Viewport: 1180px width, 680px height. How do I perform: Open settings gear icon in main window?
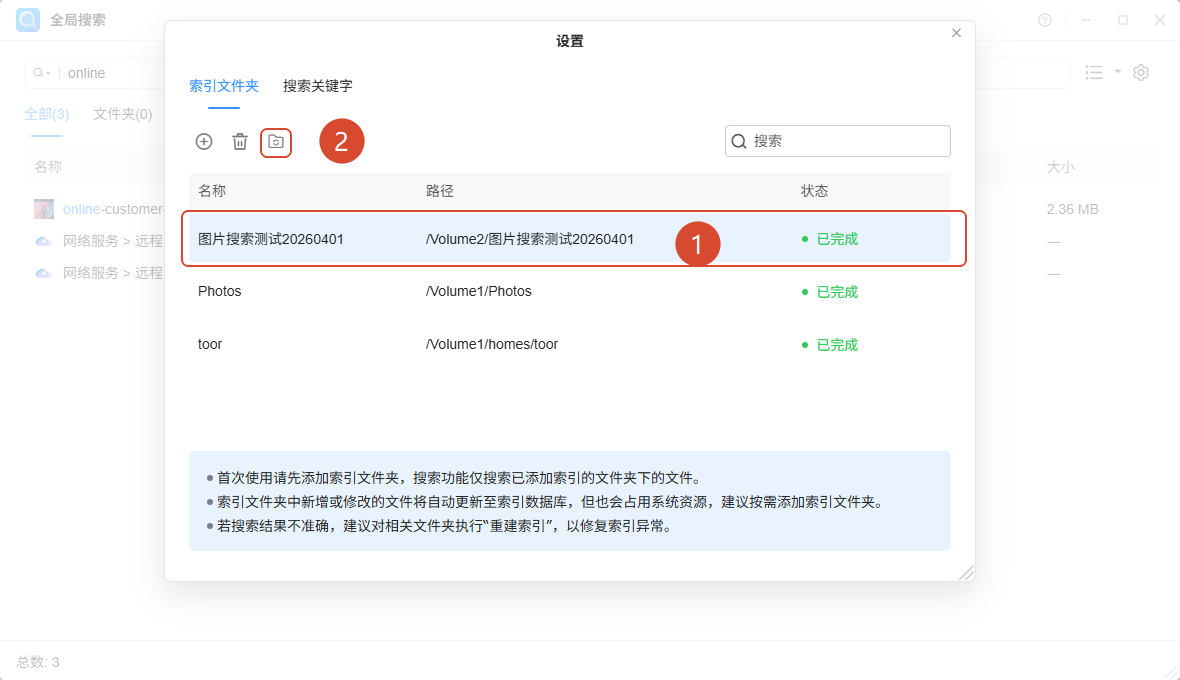(1141, 72)
